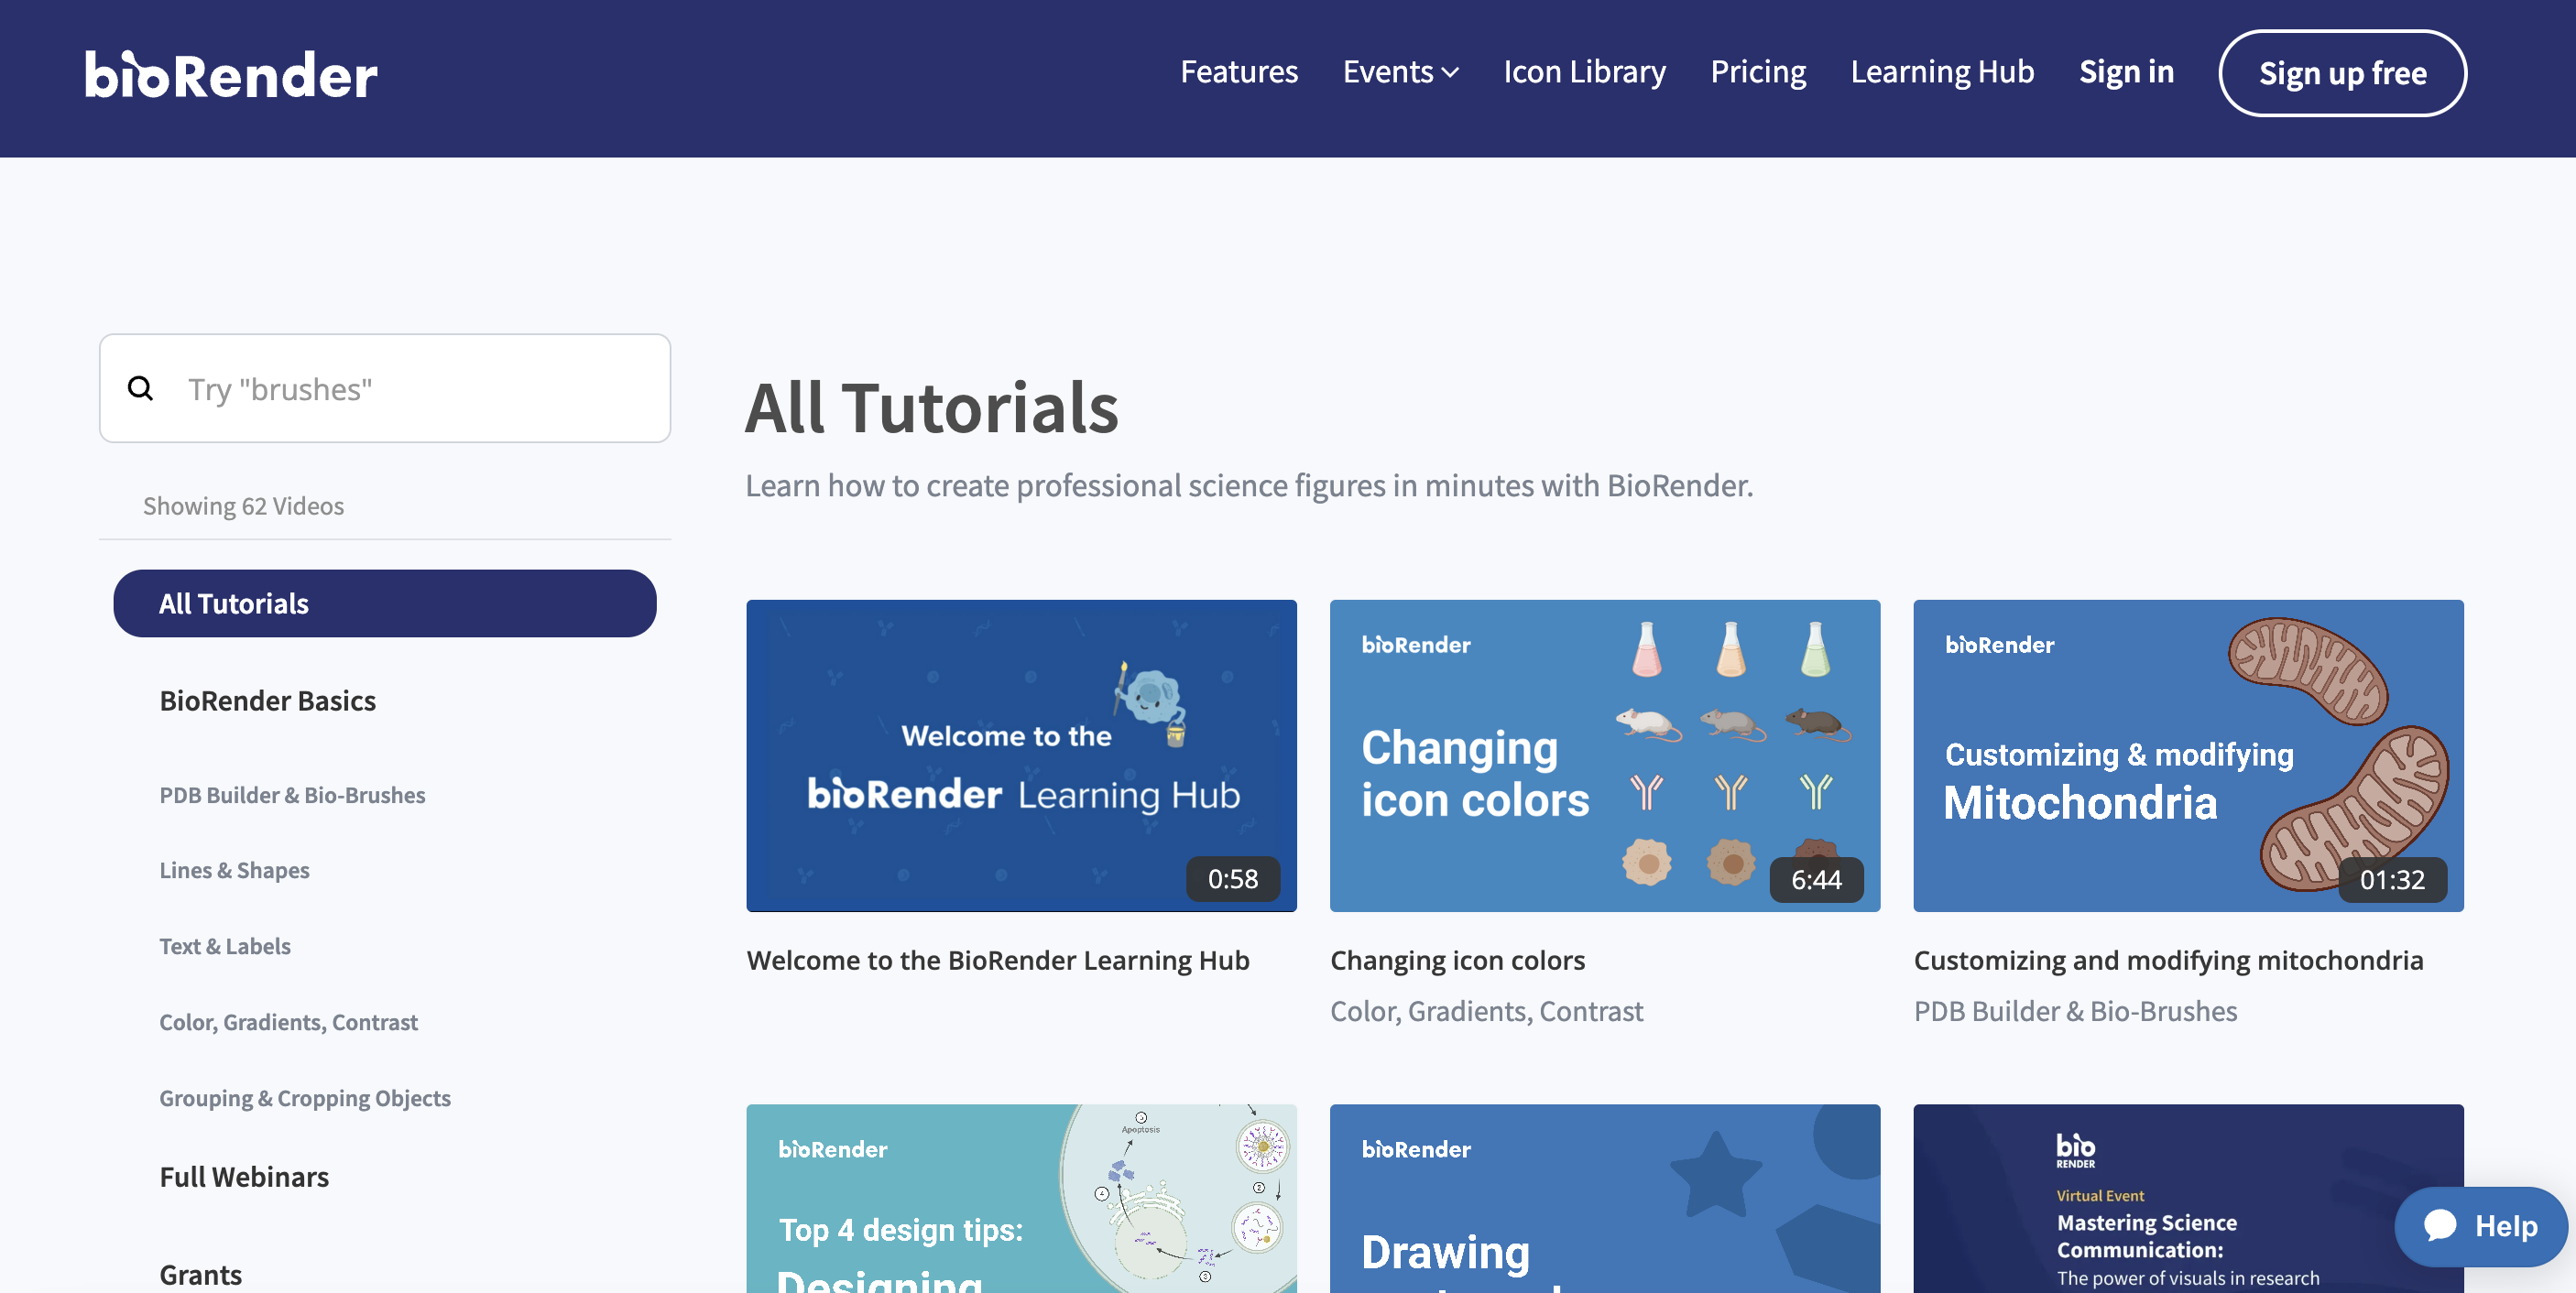Open the Top 4 design tips thumbnail
Image resolution: width=2576 pixels, height=1293 pixels.
(1021, 1198)
